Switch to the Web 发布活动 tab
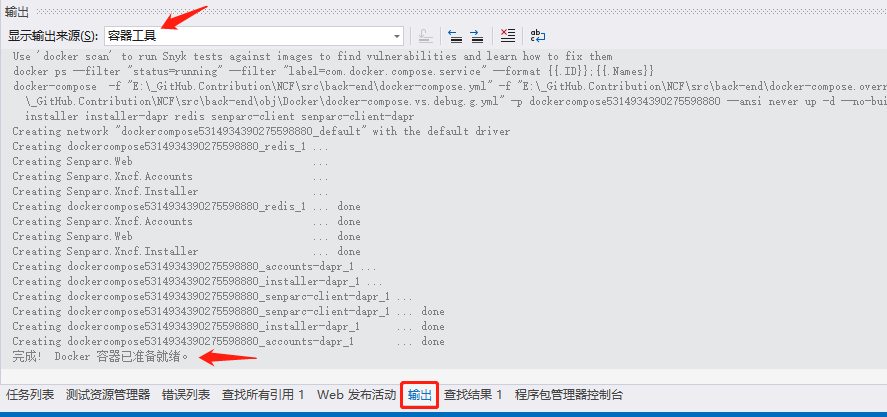 tap(356, 395)
